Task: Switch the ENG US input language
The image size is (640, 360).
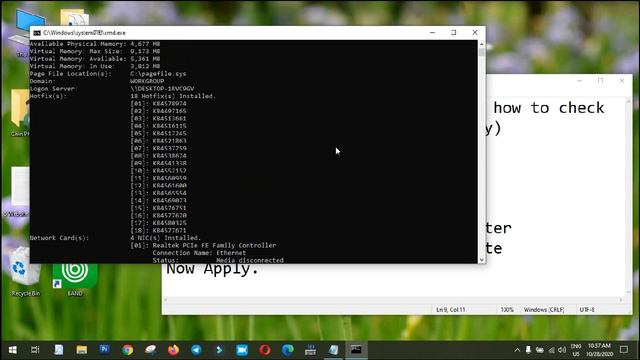Action: [576, 350]
